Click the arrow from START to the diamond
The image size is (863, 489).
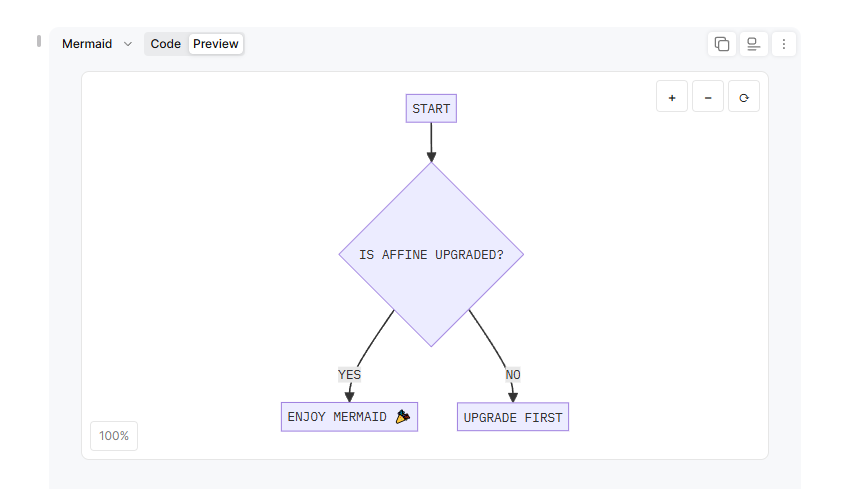point(431,142)
